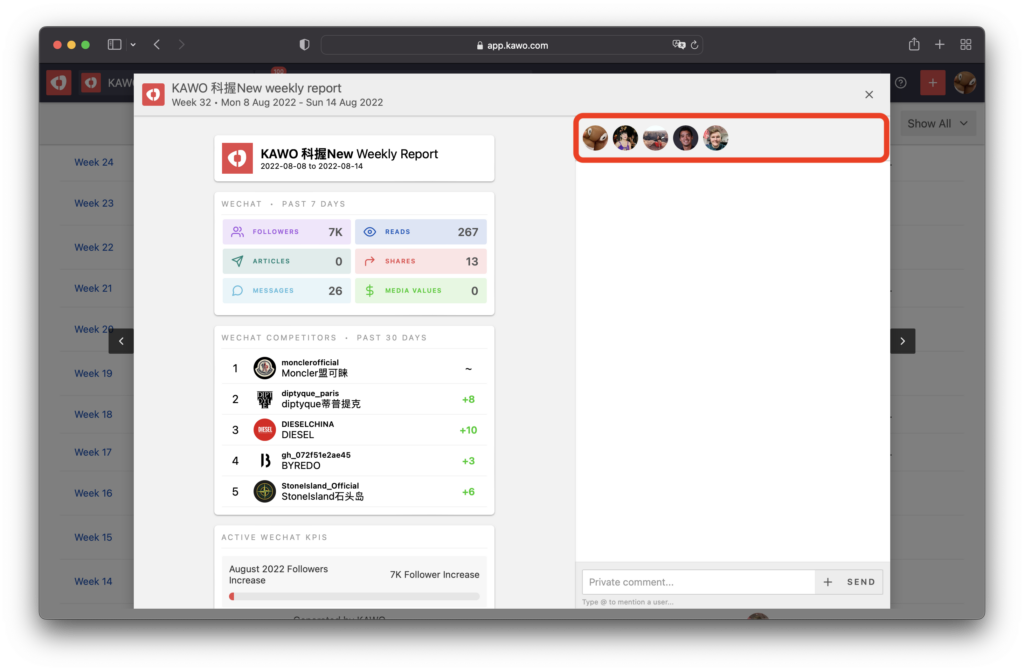Click the red plus create button
The height and width of the screenshot is (671, 1024).
pos(932,82)
